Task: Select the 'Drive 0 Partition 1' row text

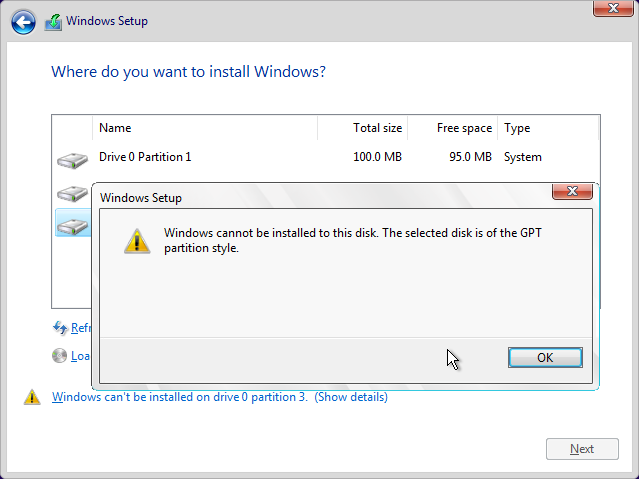Action: click(x=145, y=157)
